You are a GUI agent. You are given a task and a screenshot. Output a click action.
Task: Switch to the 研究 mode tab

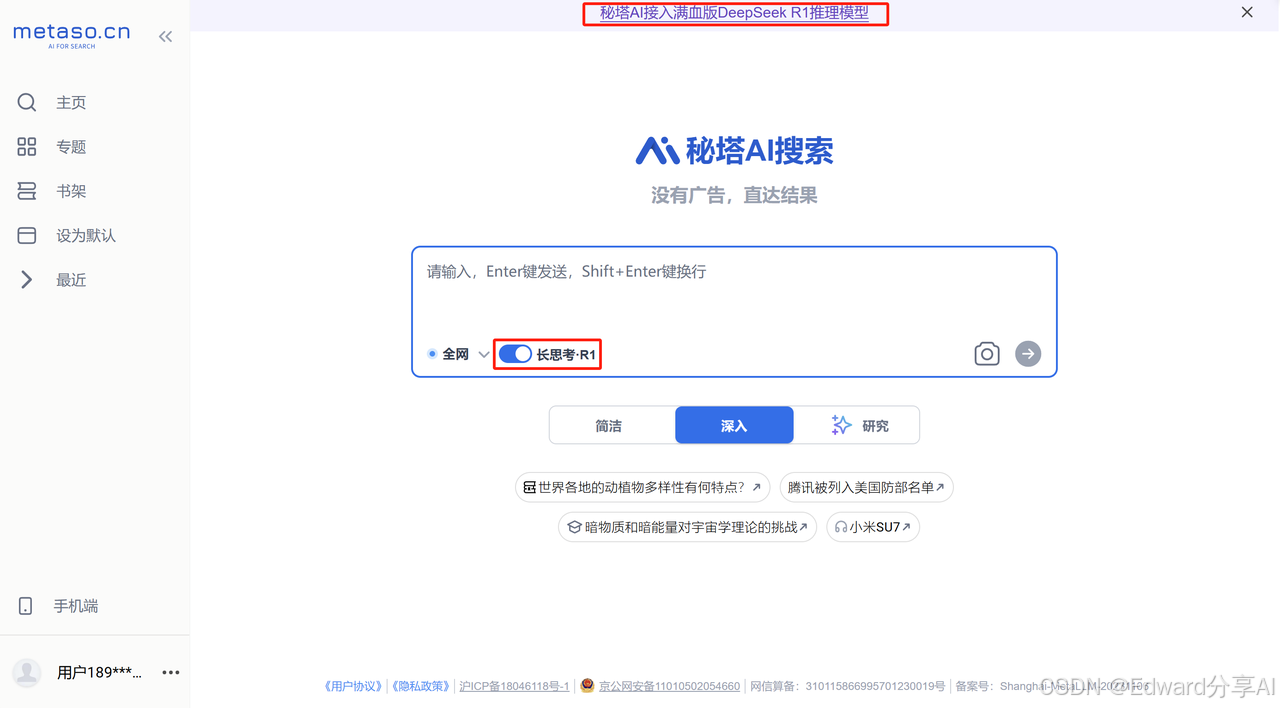click(857, 425)
